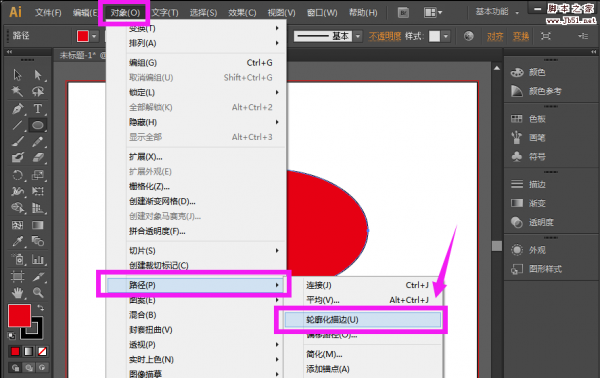The width and height of the screenshot is (600, 378).
Task: Set paint mode to solid Color
Action: 15,351
